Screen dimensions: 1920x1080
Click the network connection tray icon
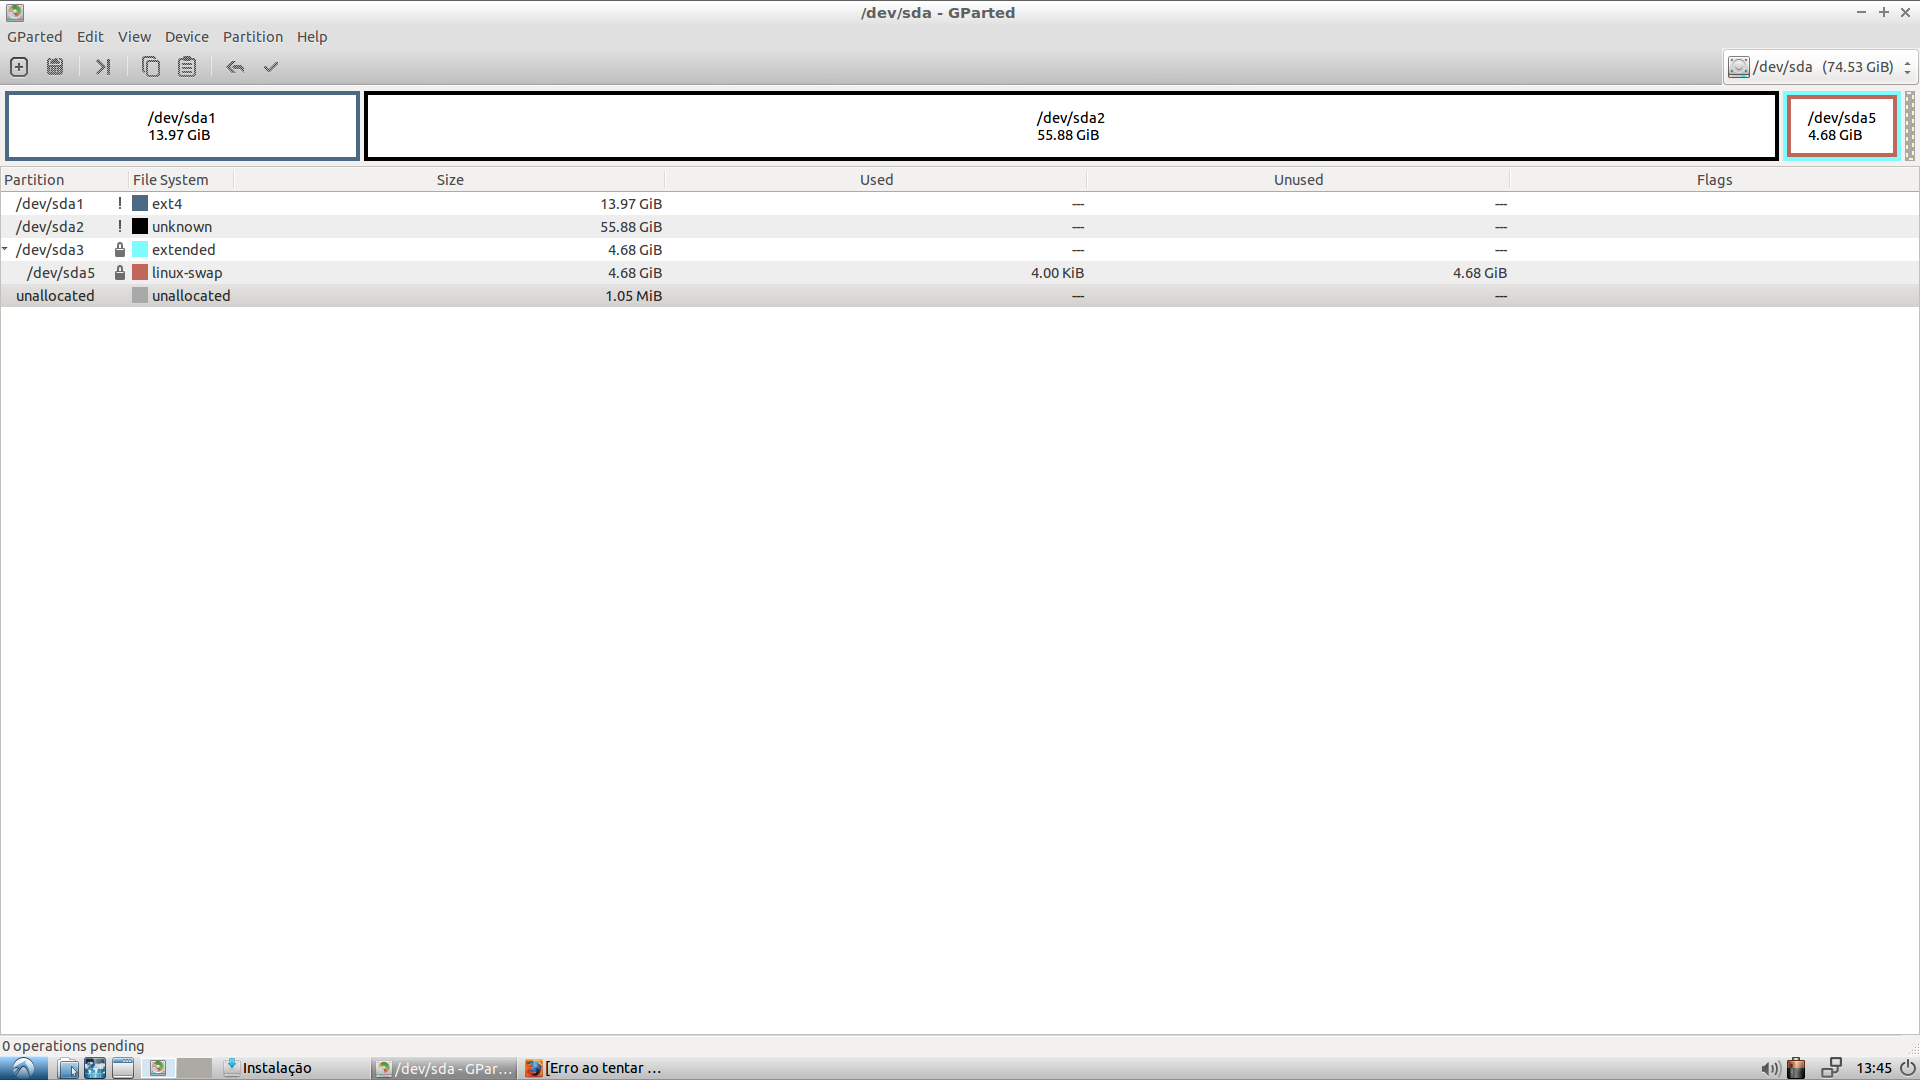[1831, 1068]
